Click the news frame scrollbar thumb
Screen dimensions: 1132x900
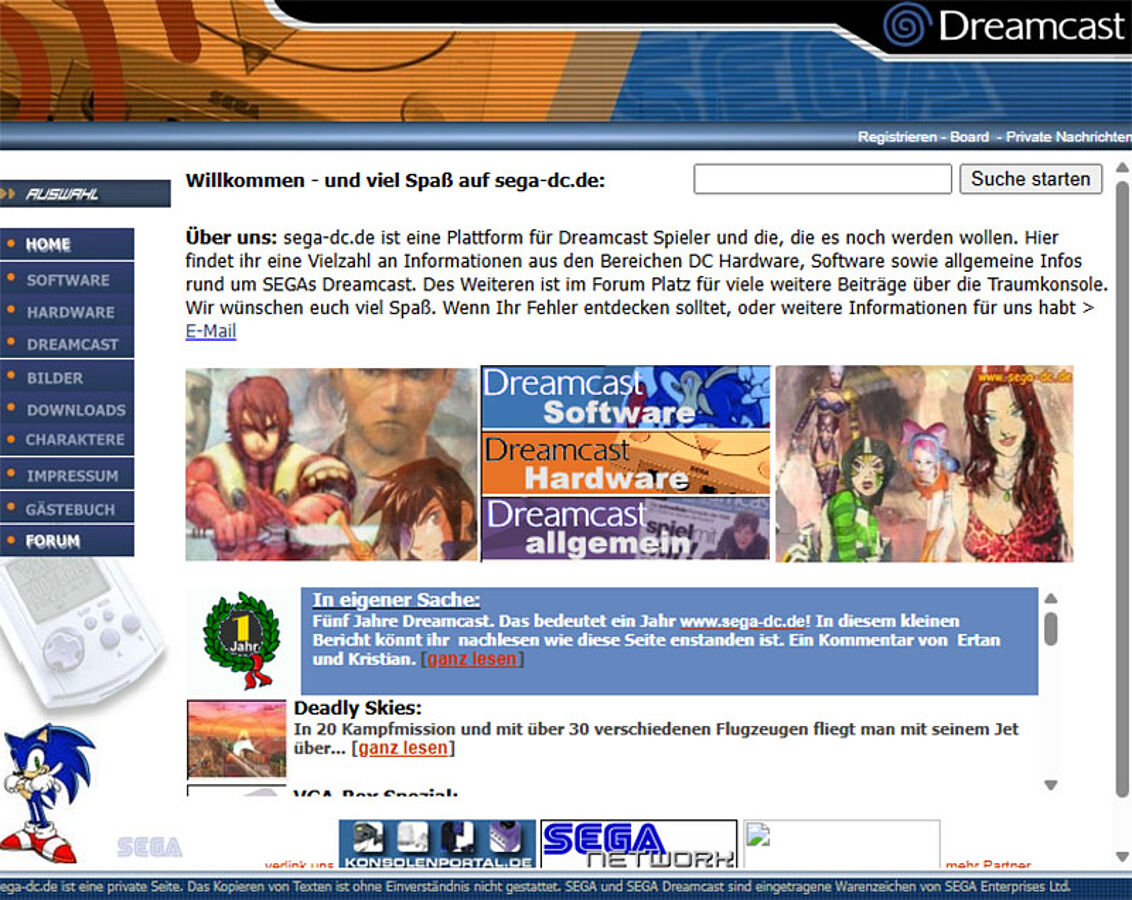(x=1051, y=628)
